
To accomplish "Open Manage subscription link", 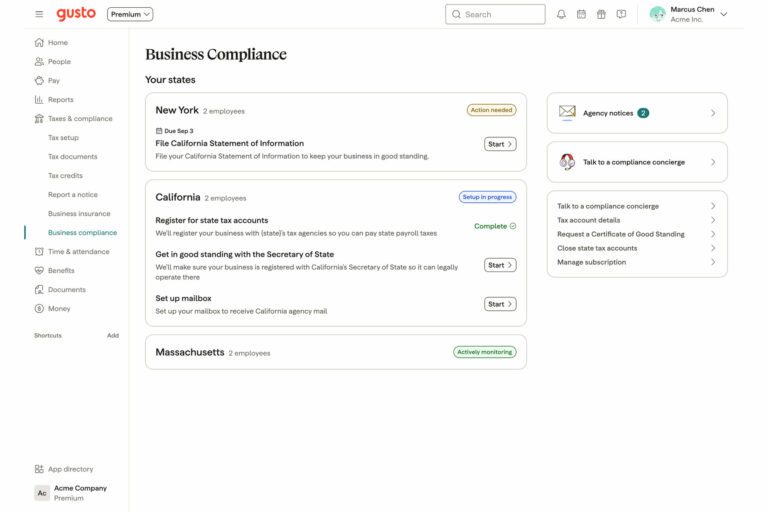I will coord(591,262).
